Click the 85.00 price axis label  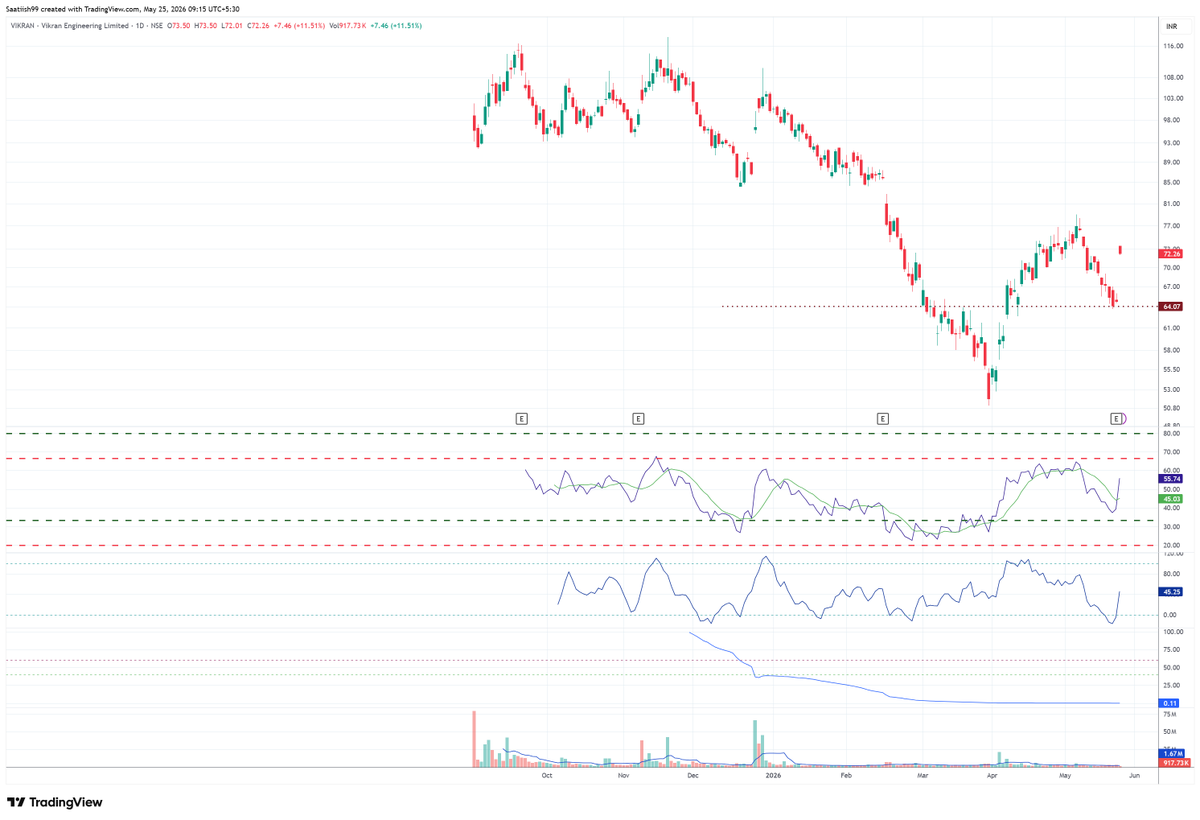1172,182
